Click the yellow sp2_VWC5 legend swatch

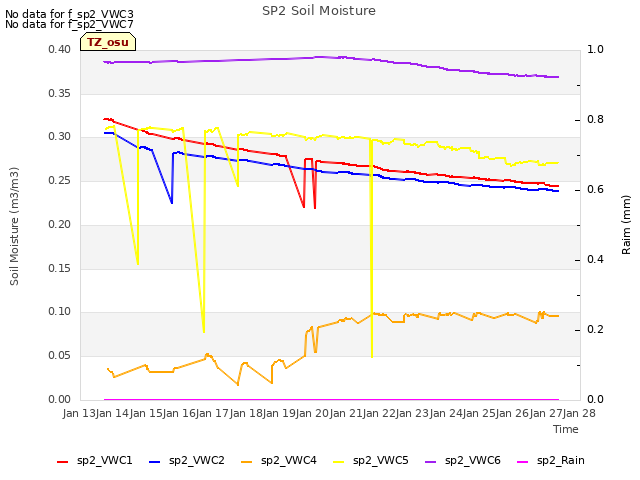click(338, 462)
